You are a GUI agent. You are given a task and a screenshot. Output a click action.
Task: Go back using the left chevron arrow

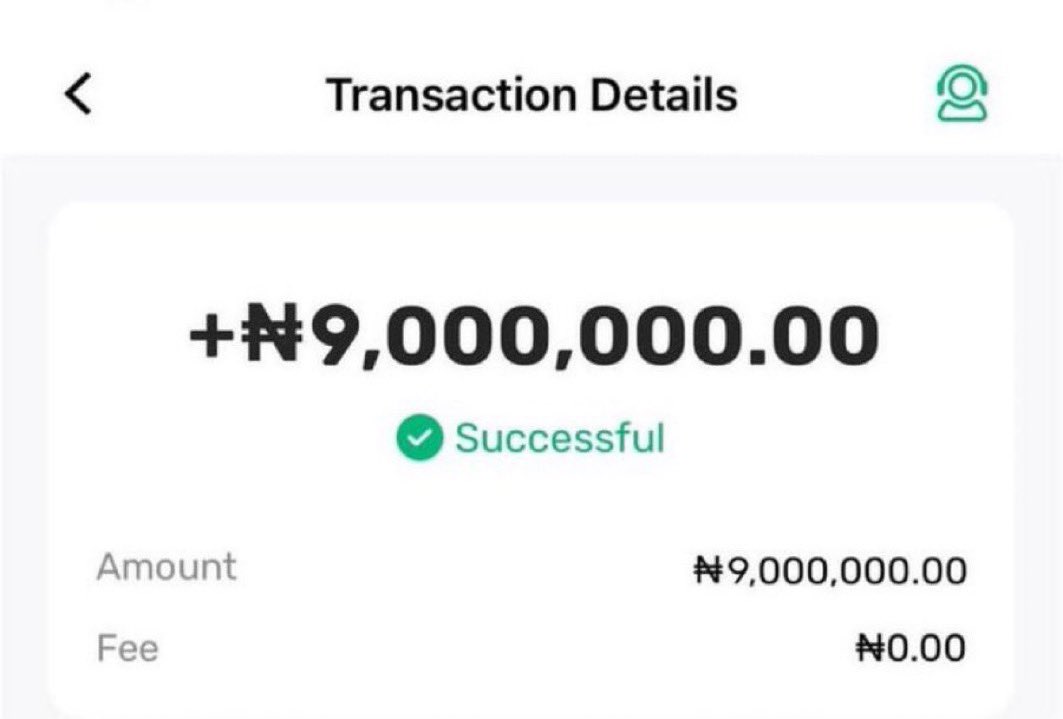(x=79, y=94)
